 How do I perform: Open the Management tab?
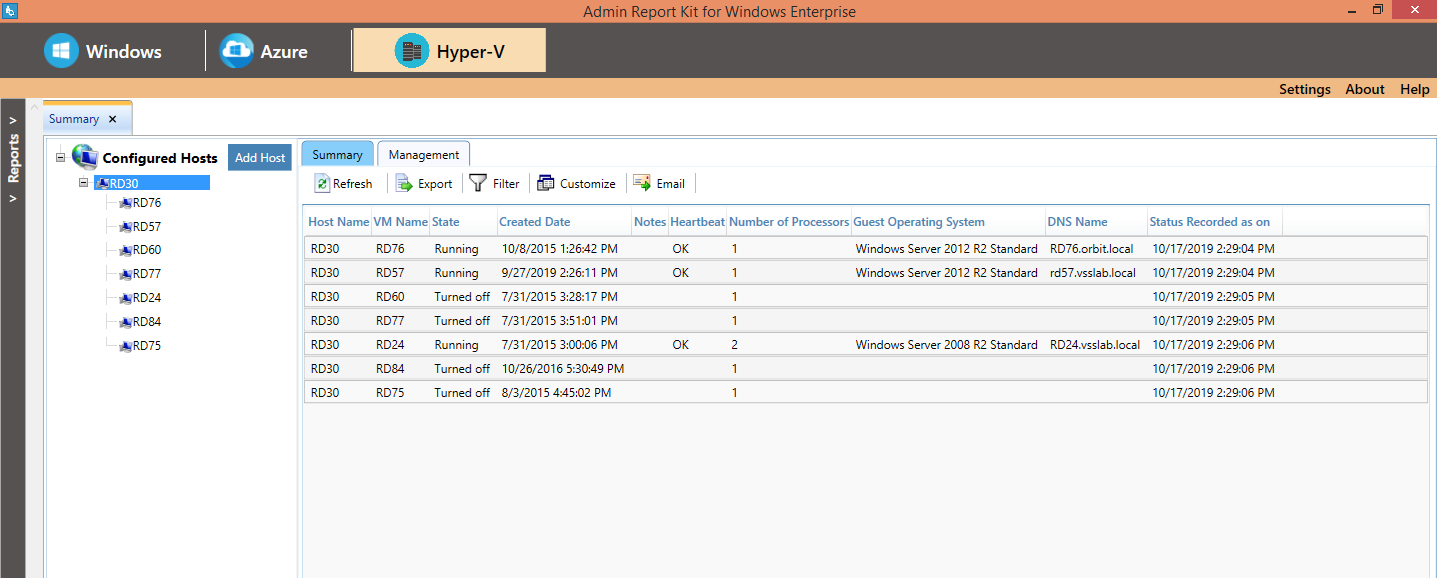(424, 154)
